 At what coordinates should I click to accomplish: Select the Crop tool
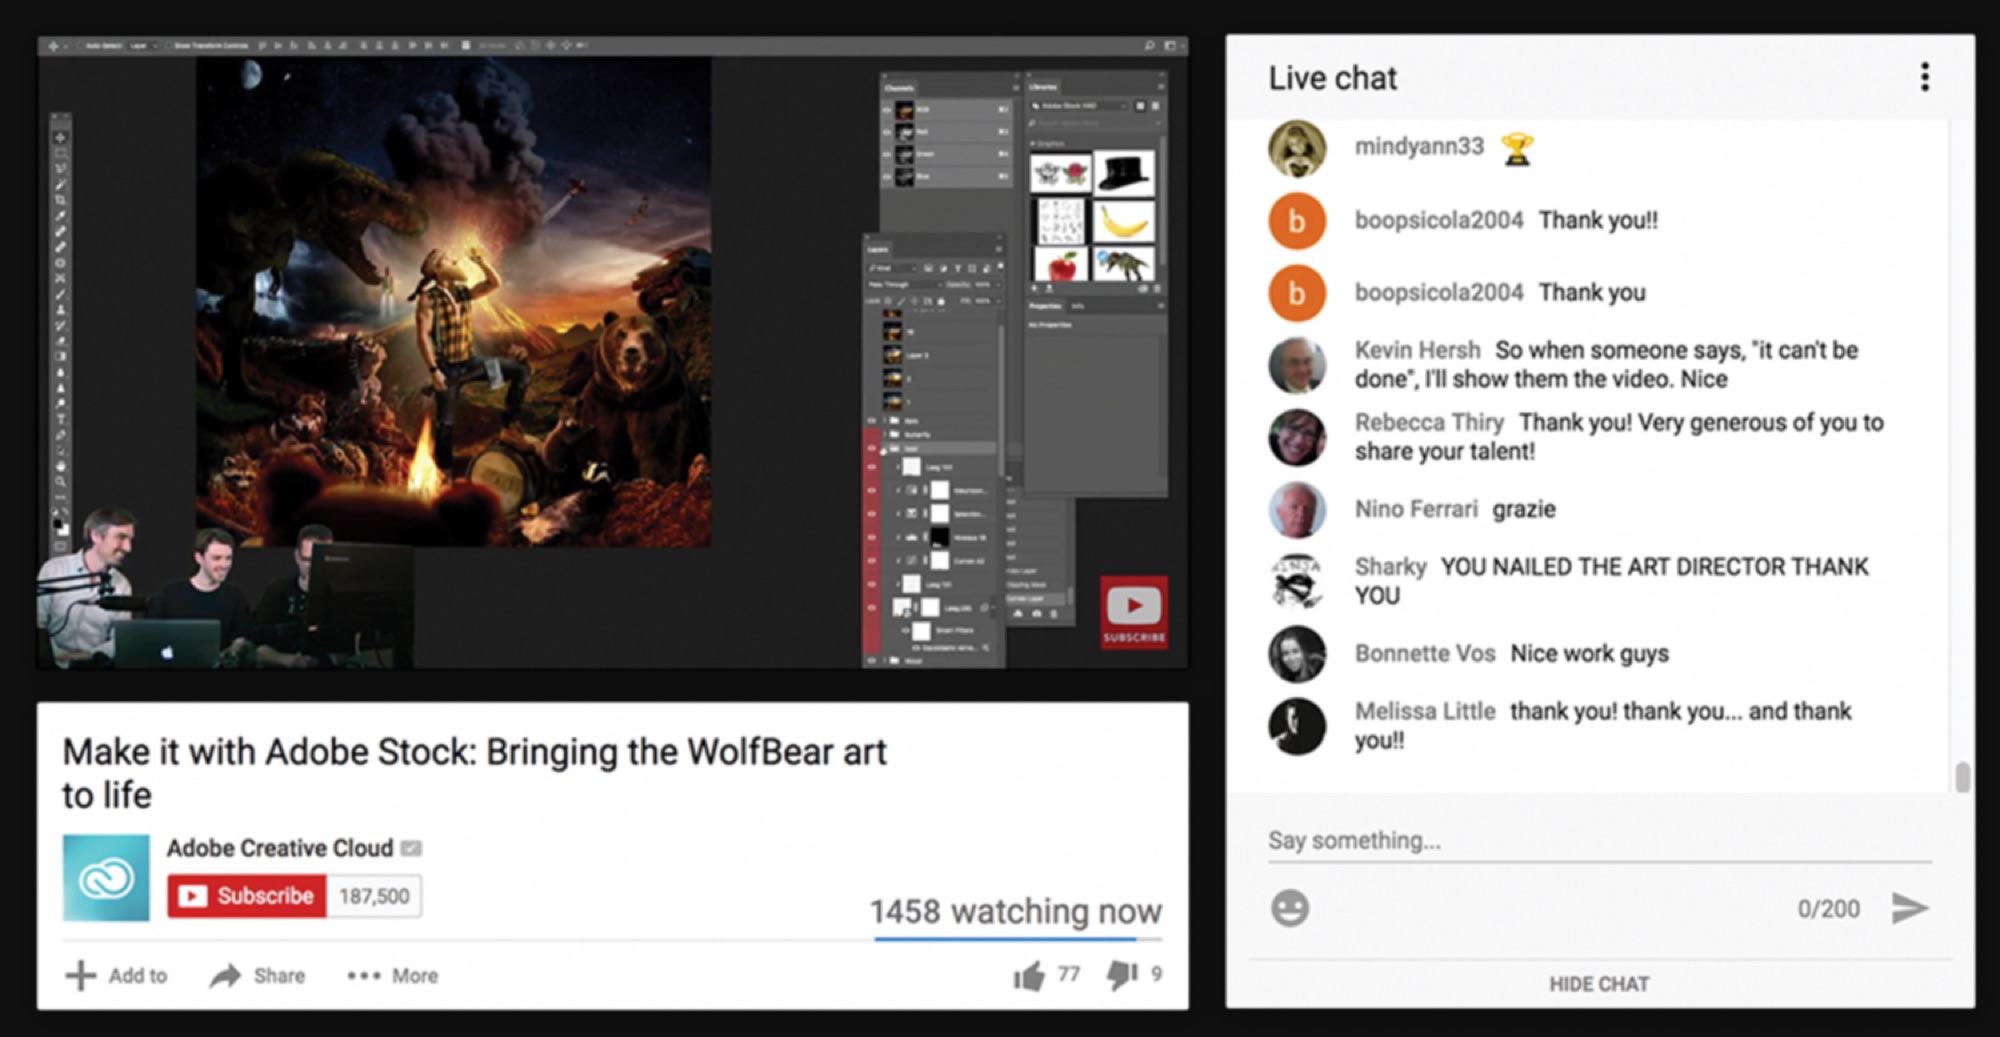[x=60, y=200]
